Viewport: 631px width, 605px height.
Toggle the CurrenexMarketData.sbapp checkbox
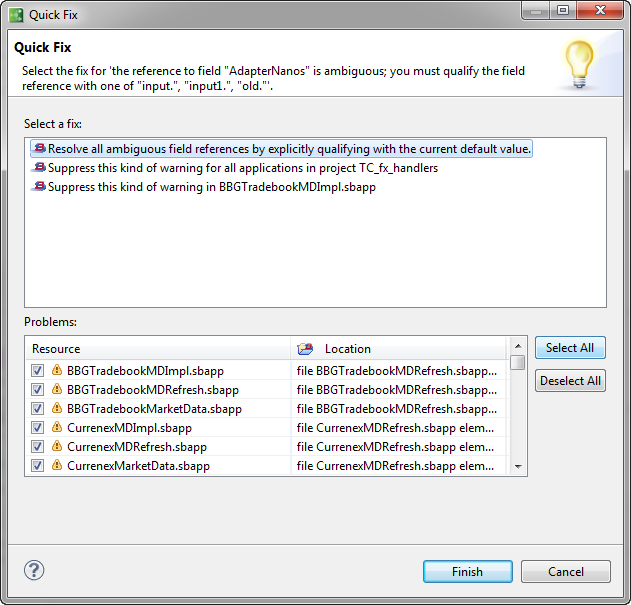tap(38, 465)
